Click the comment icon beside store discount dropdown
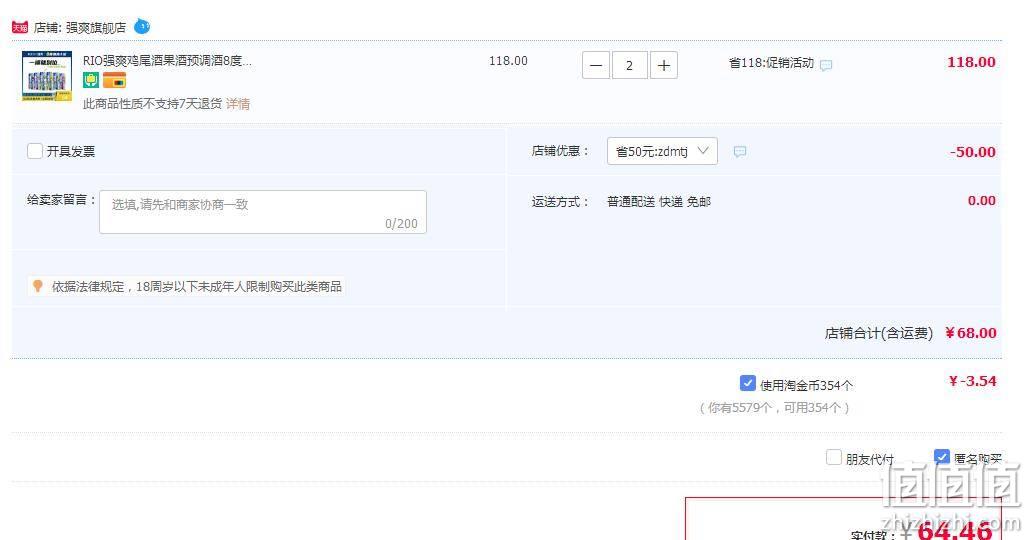This screenshot has height=540, width=1030. 740,152
